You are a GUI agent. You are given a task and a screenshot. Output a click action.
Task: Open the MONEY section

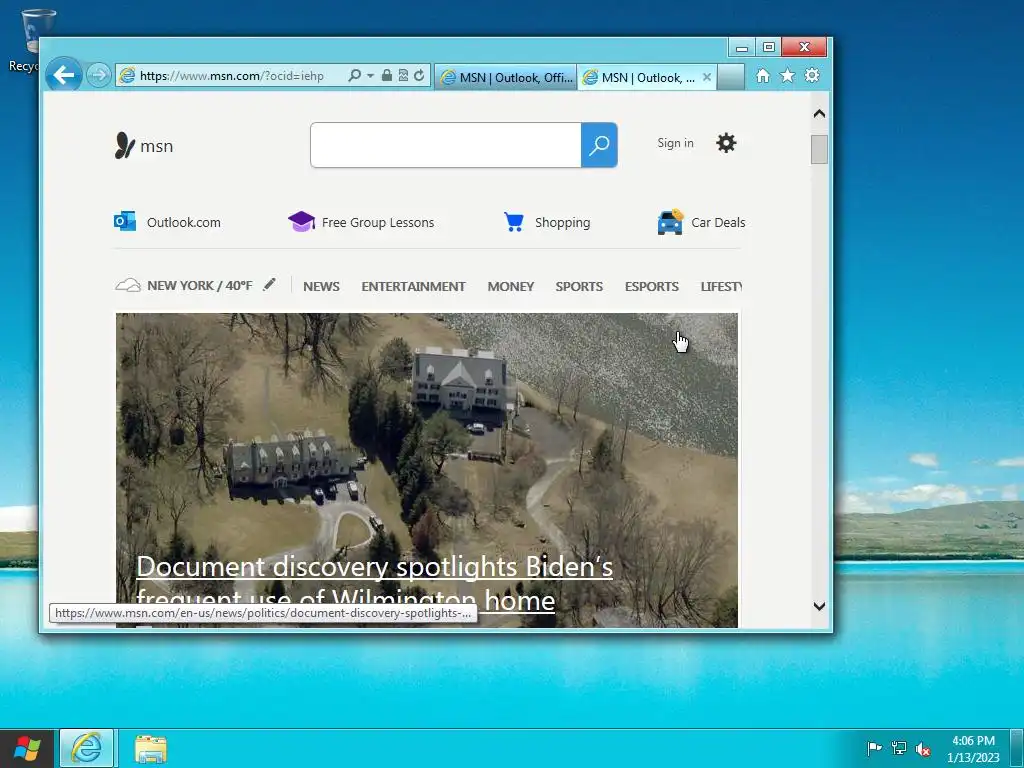coord(511,286)
